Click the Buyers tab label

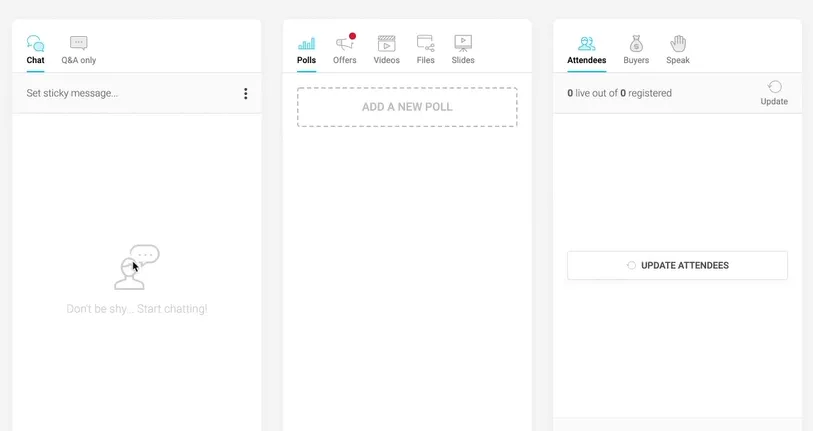[x=636, y=60]
